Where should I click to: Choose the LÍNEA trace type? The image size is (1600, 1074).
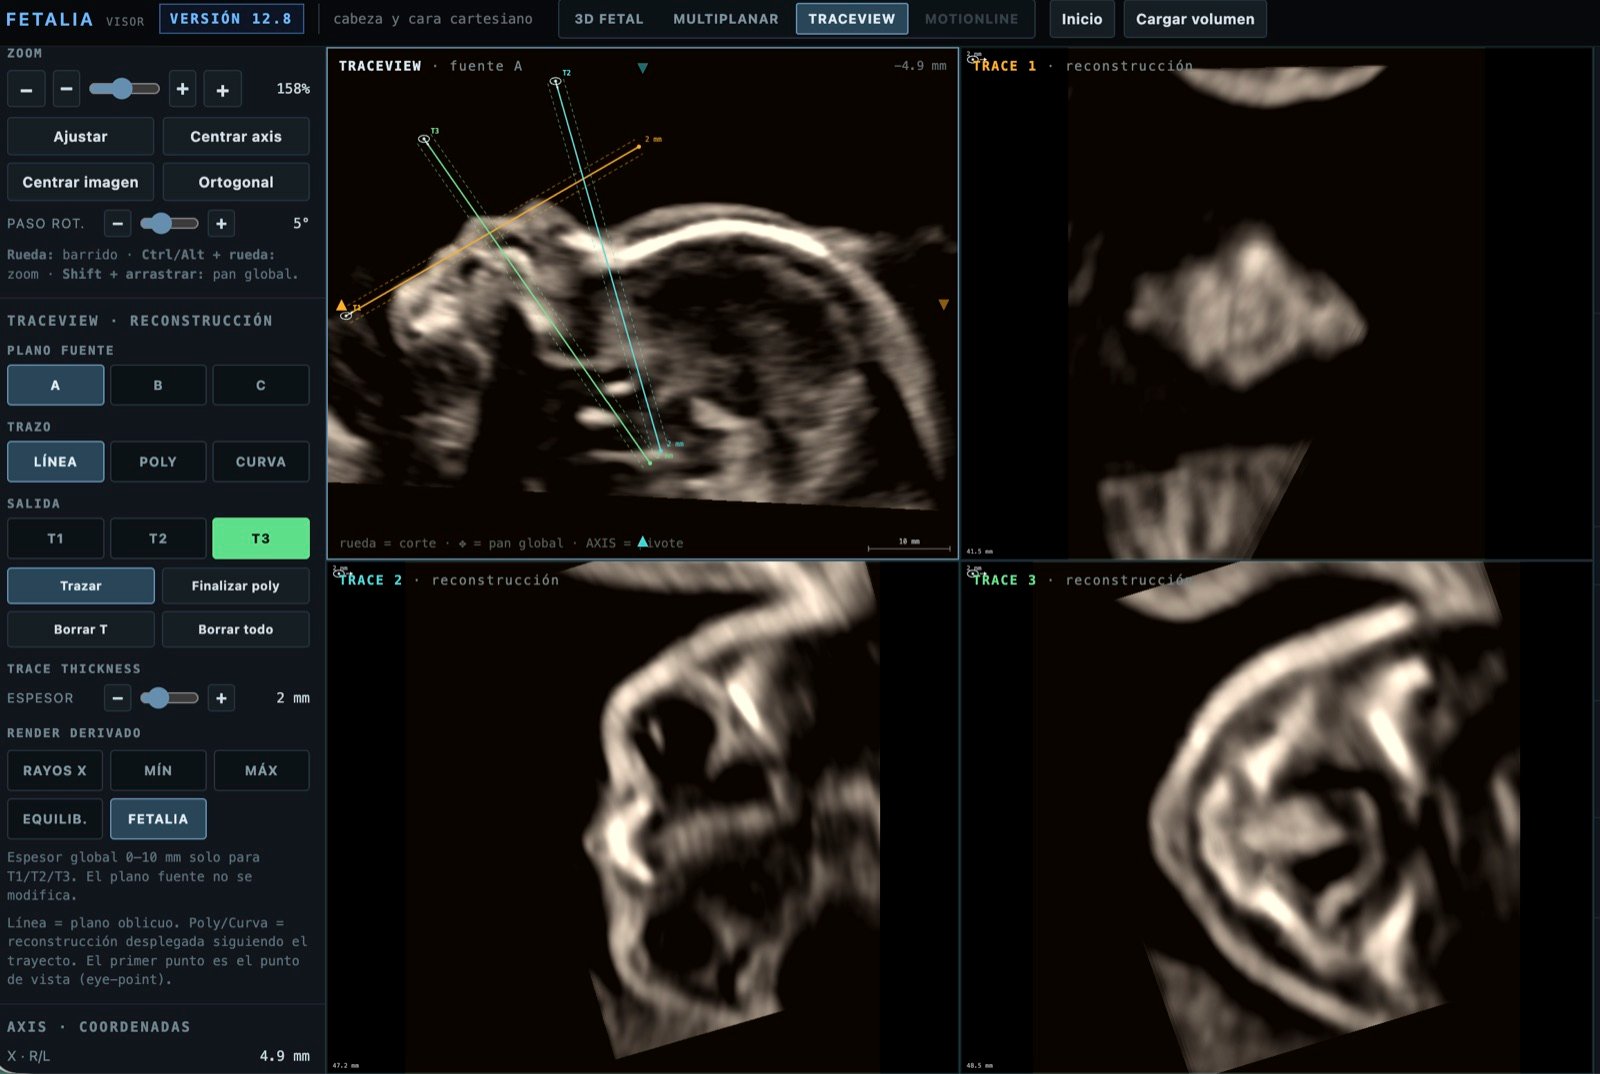tap(55, 462)
